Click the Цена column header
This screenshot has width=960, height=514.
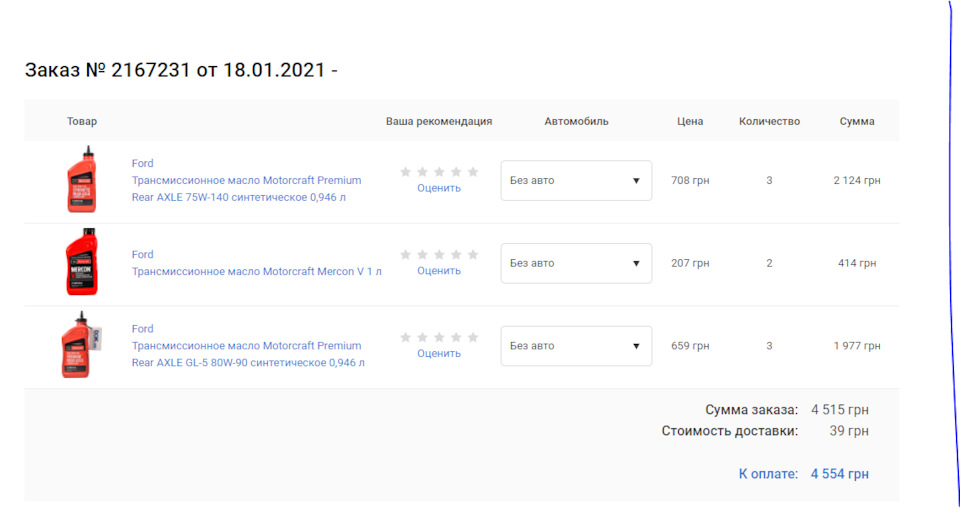coord(690,121)
